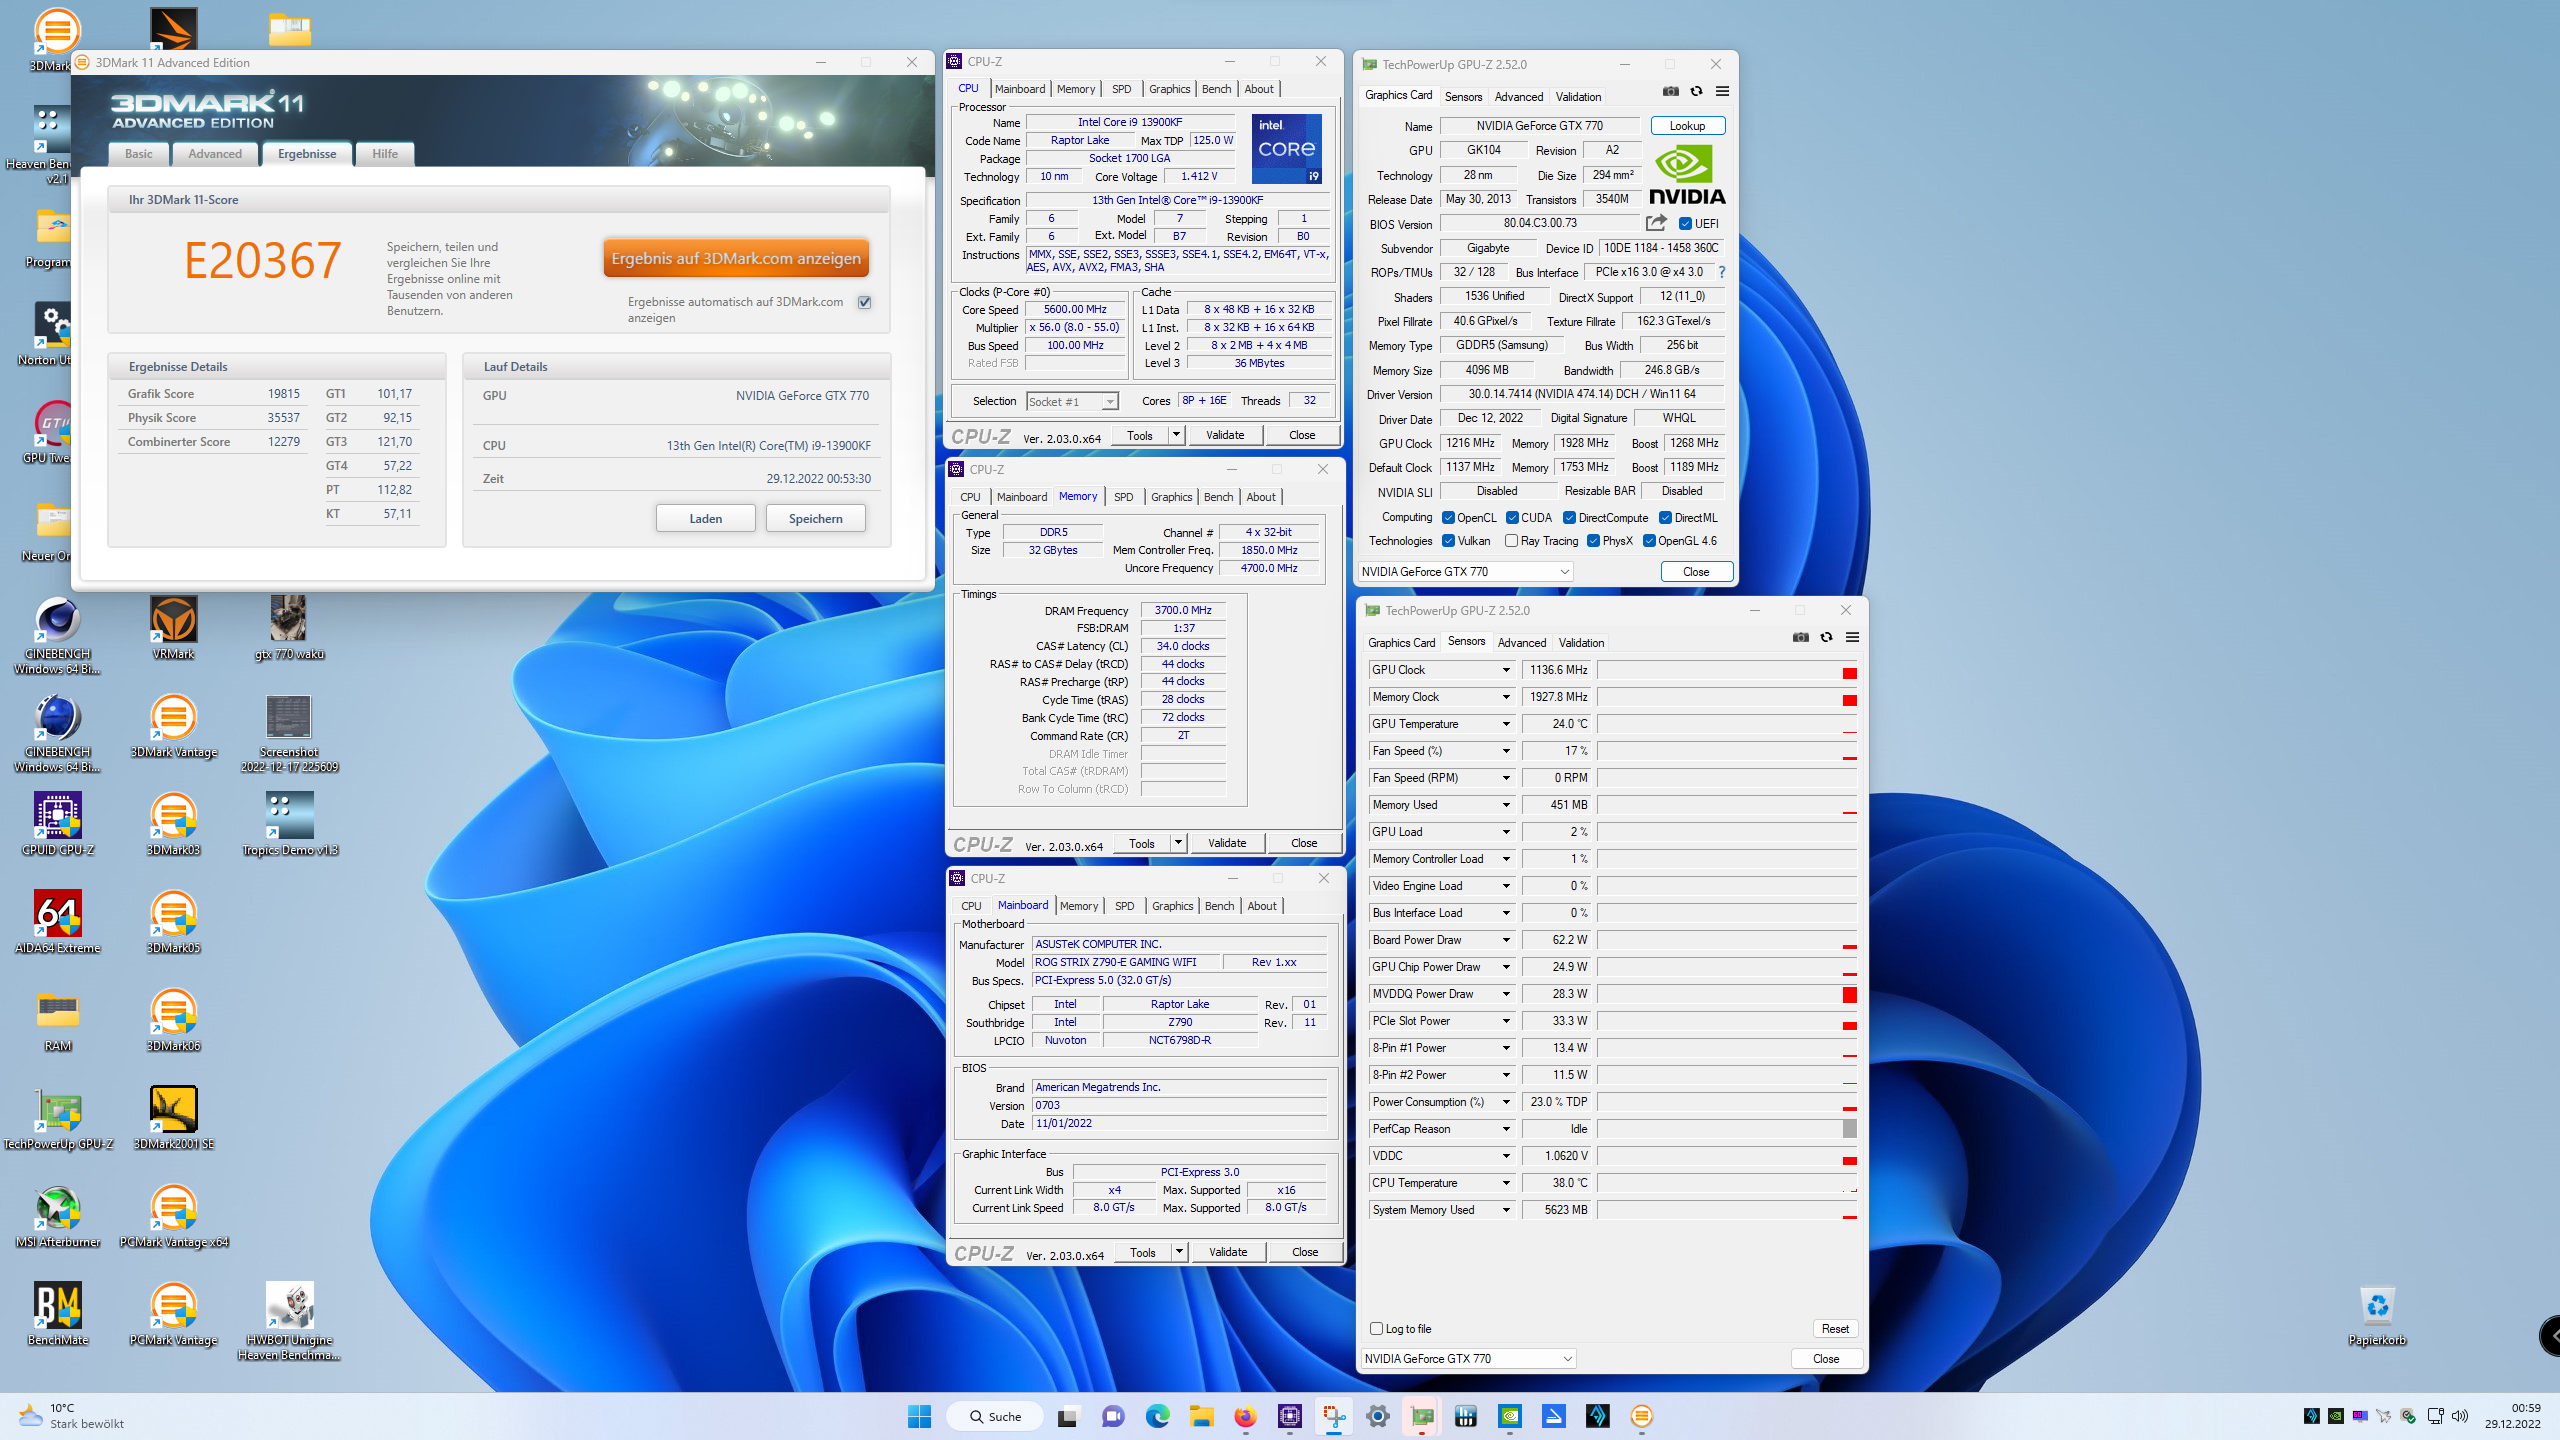This screenshot has height=1440, width=2560.
Task: Open the VRMark desktop icon
Action: tap(174, 628)
